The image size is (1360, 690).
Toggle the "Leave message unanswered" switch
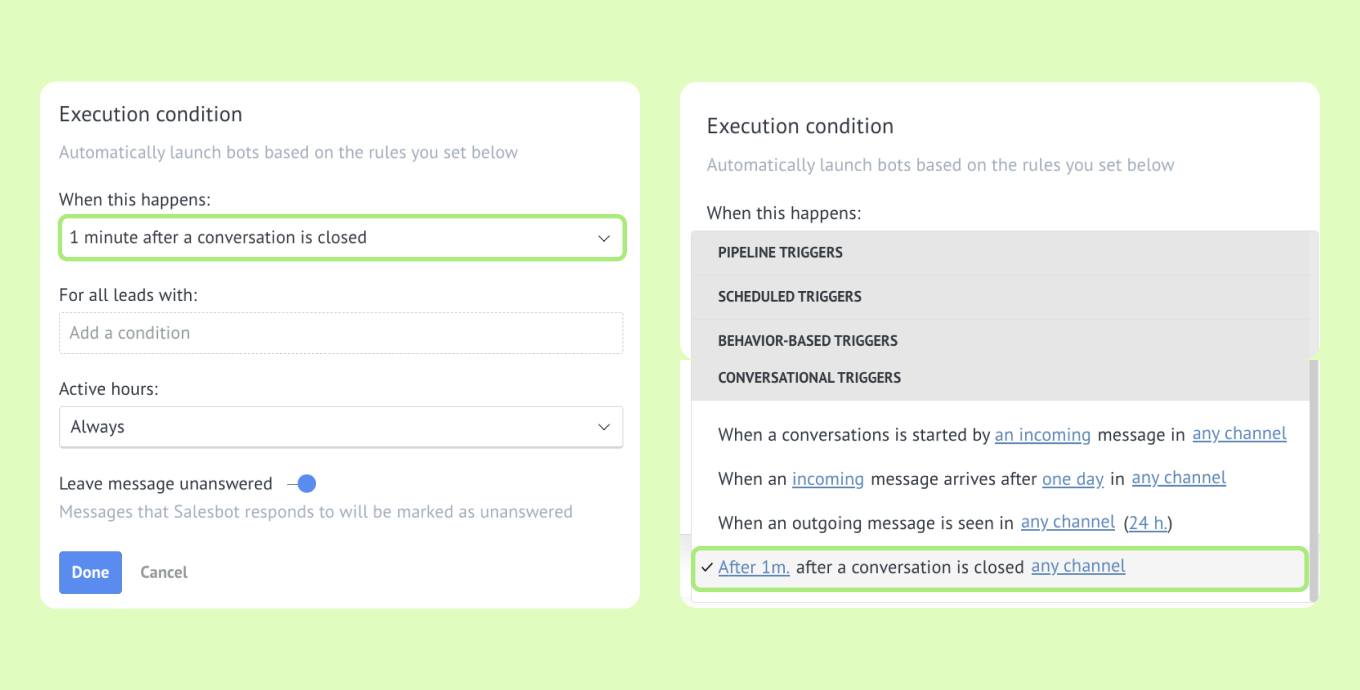coord(301,484)
